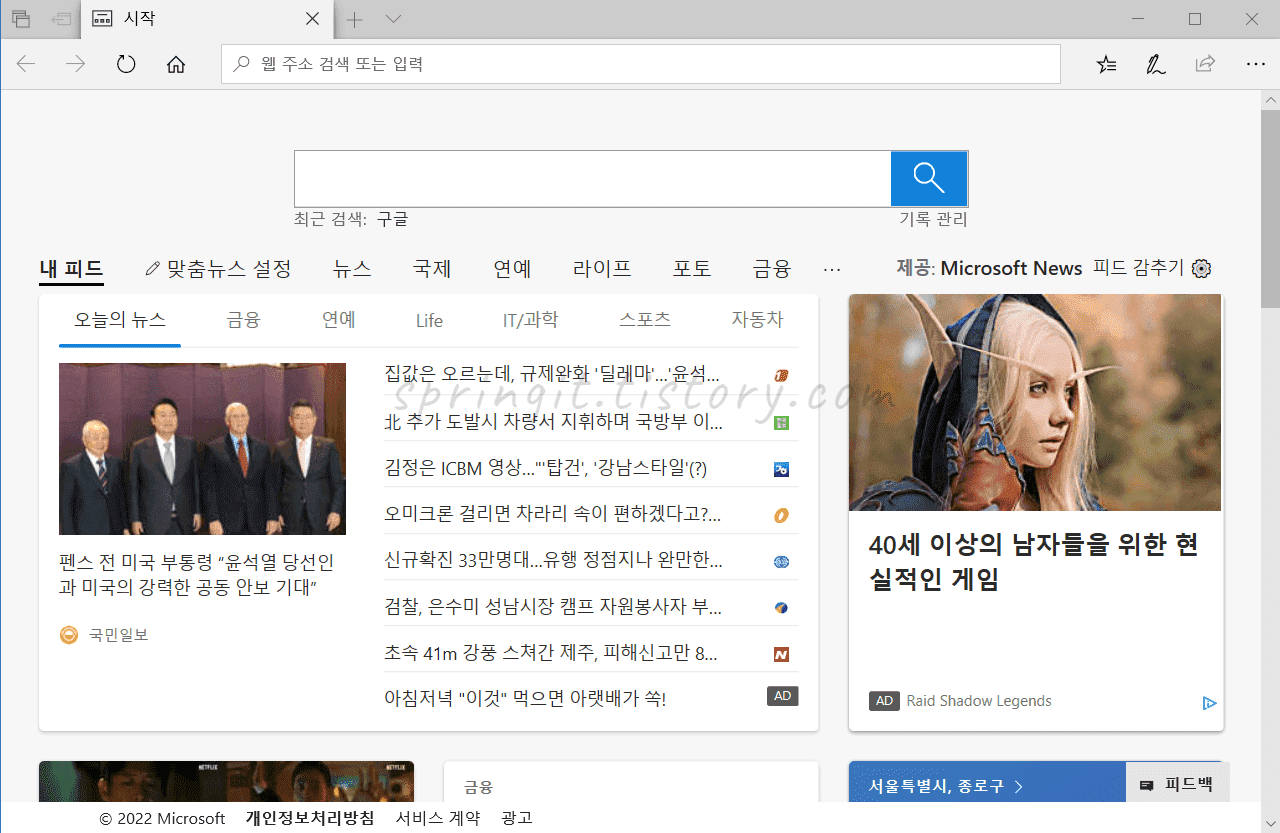The image size is (1280, 833).
Task: Select recent search 구글
Action: coord(392,219)
